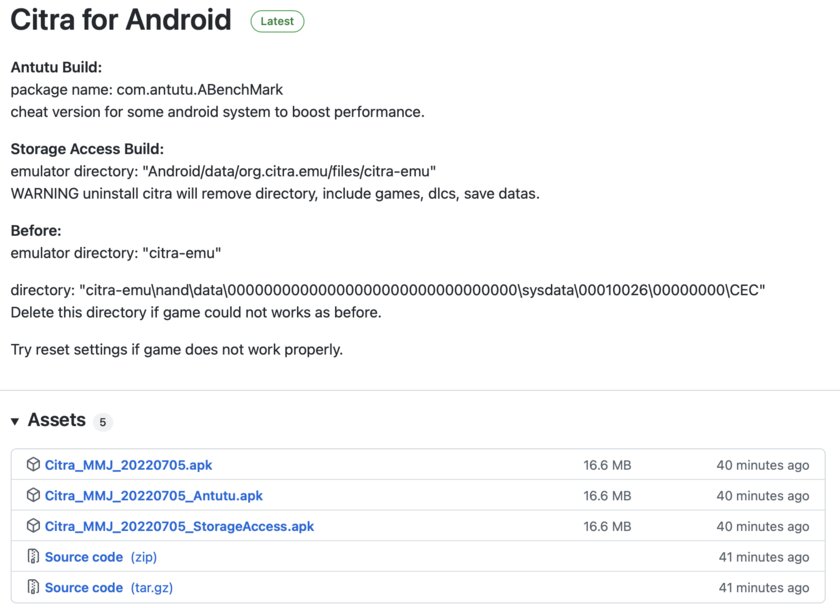Click the citra-emu\nand\data sysdata CEC directory path
Image resolution: width=840 pixels, height=608 pixels.
[x=388, y=290]
